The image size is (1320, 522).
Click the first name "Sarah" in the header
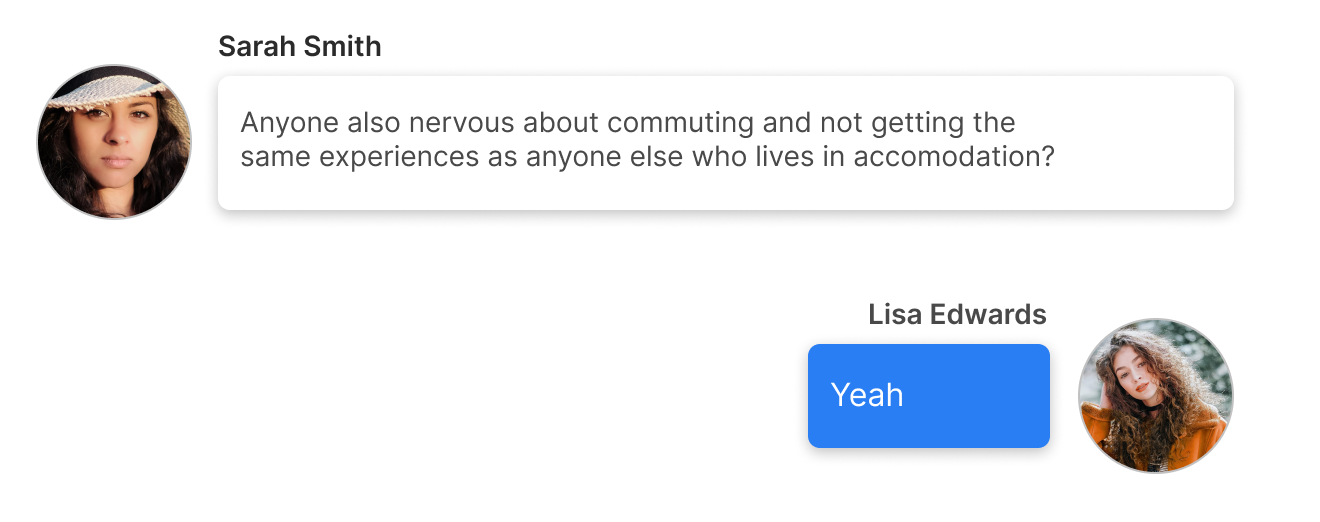click(255, 46)
